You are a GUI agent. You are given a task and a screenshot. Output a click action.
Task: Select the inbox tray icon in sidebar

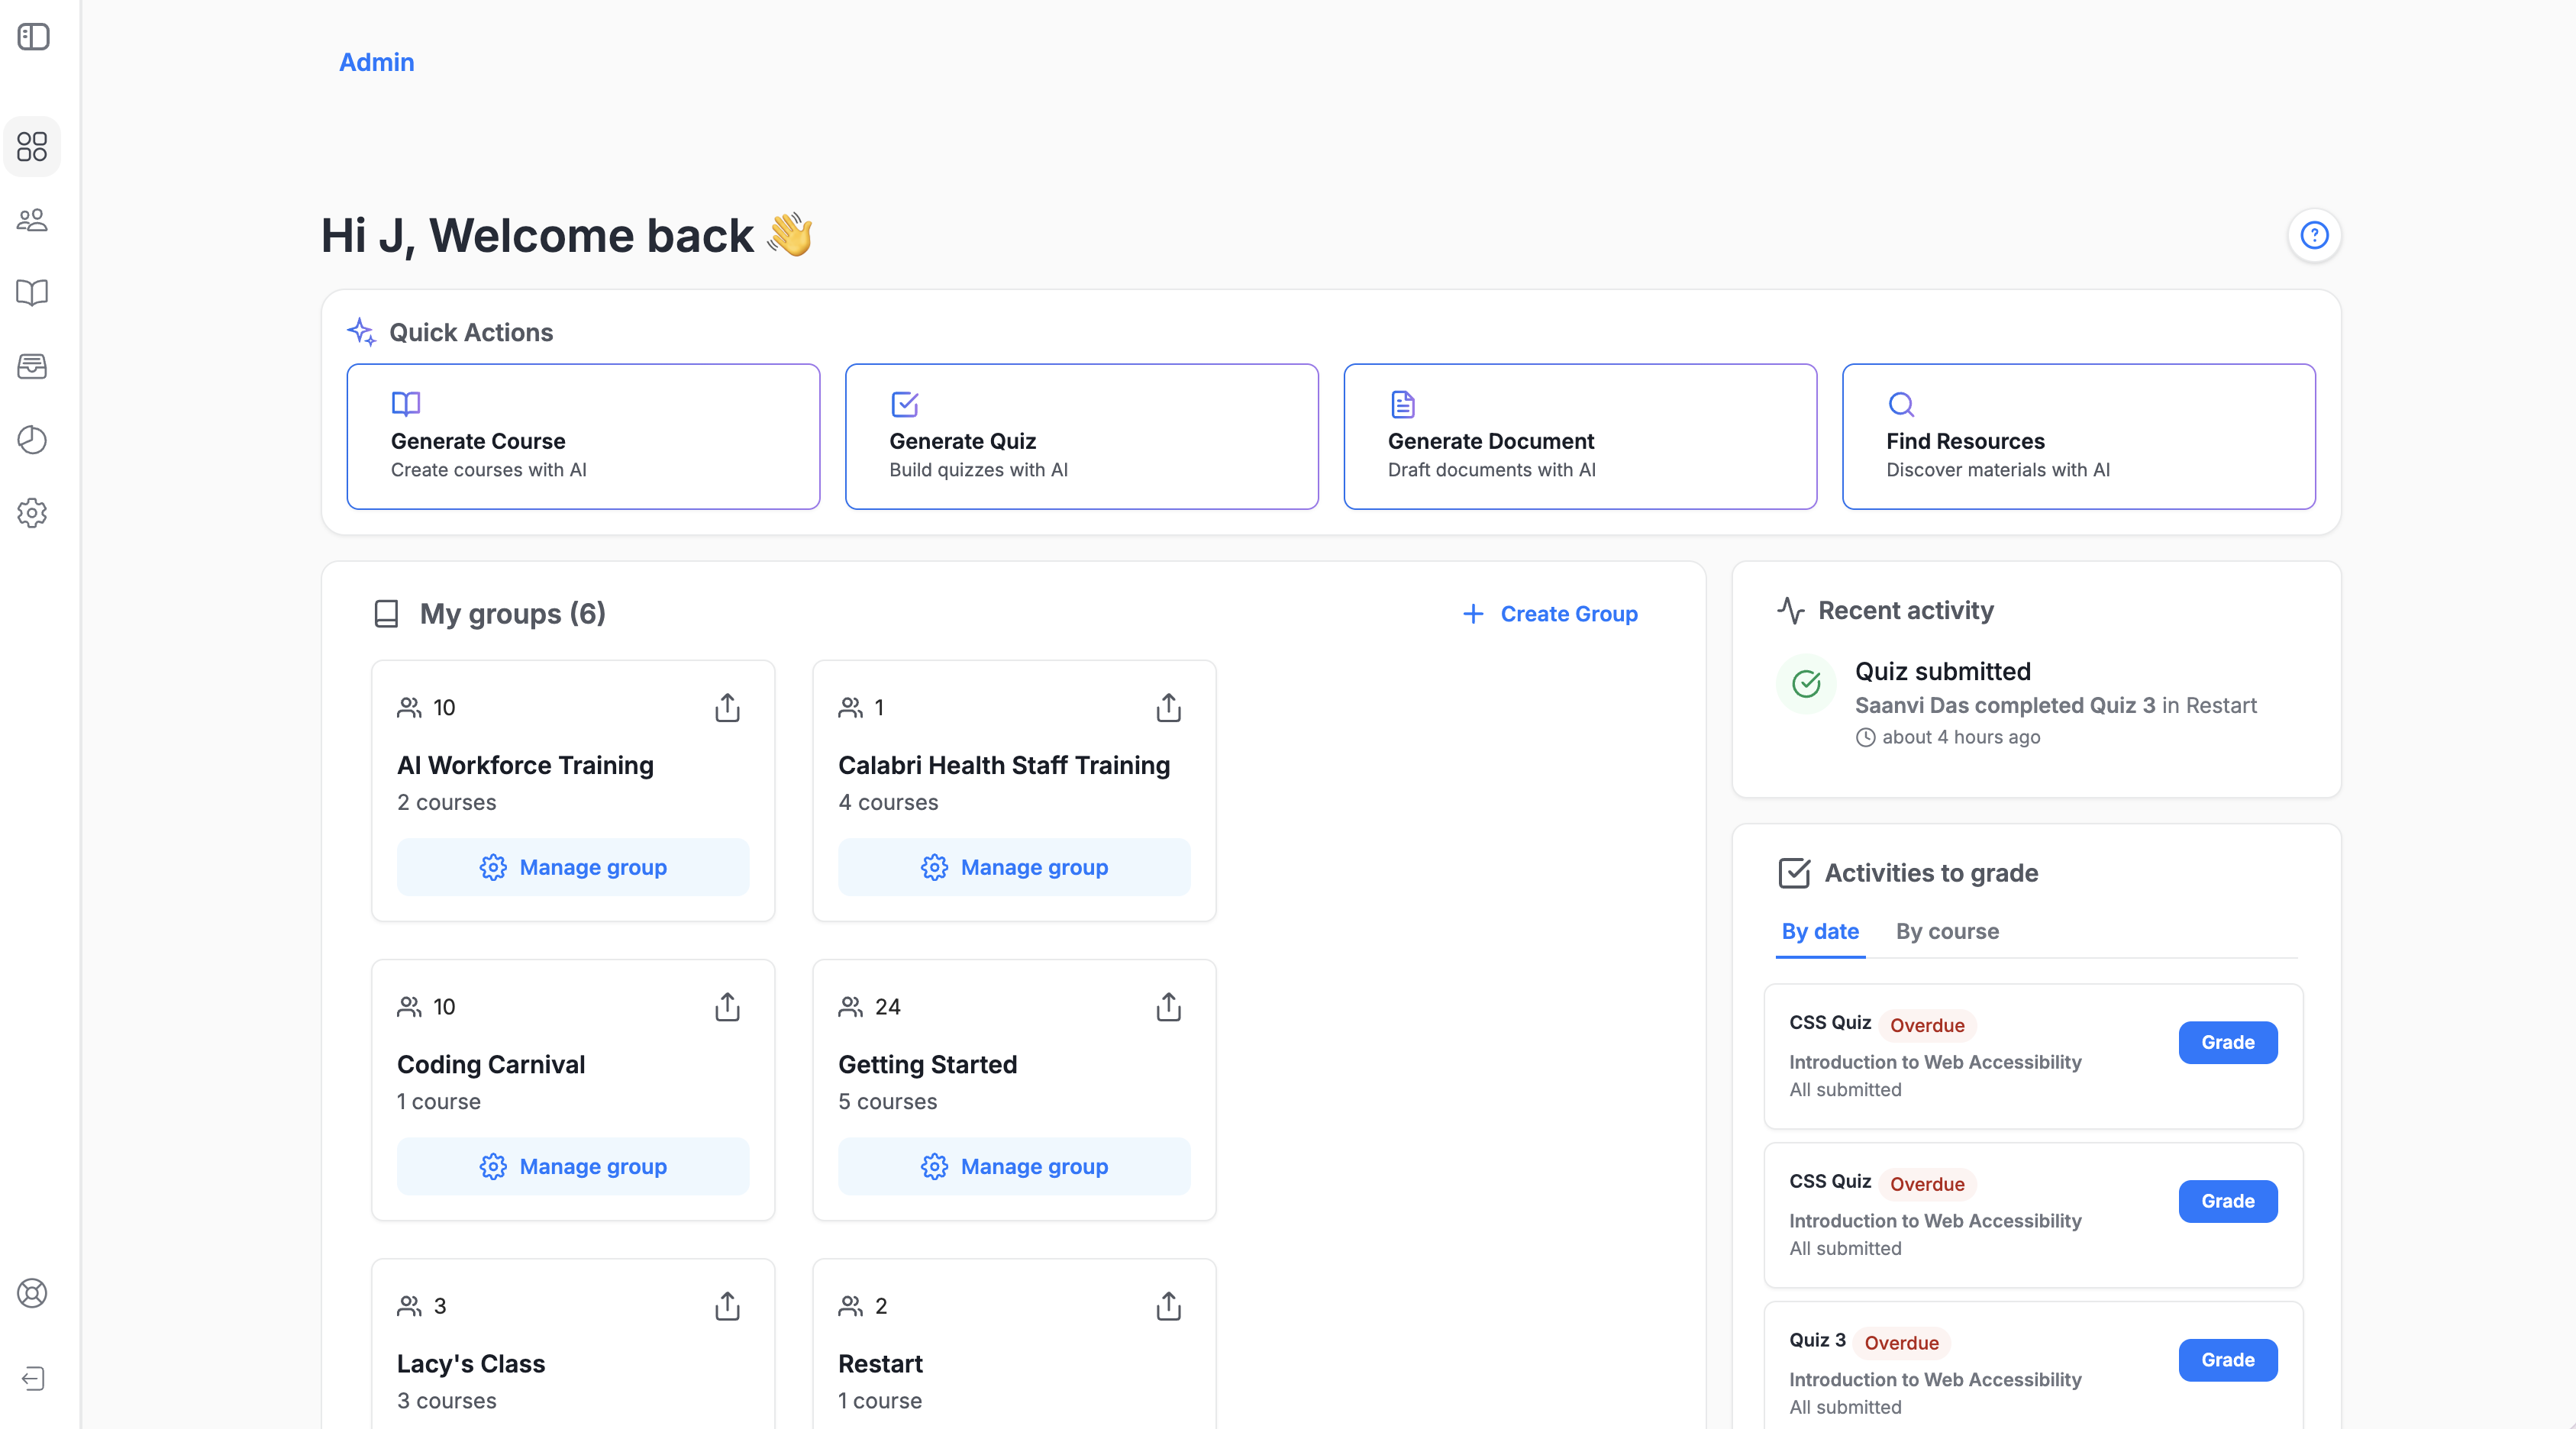pos(32,367)
